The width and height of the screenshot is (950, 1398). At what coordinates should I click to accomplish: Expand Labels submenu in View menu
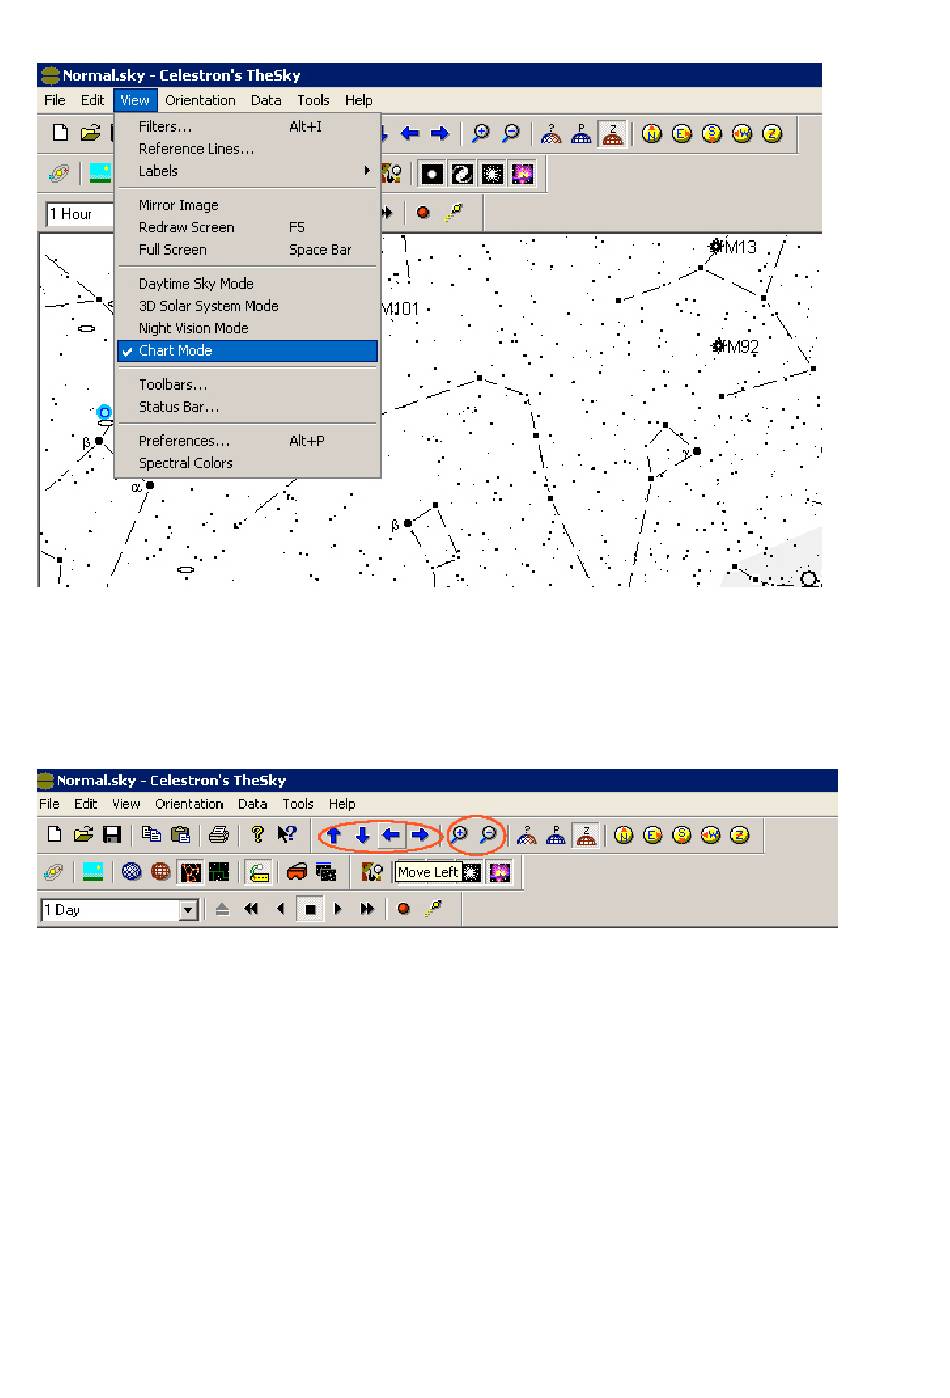248,171
